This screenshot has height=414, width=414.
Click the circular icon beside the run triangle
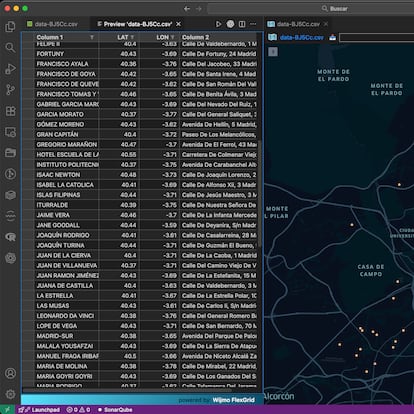230,24
